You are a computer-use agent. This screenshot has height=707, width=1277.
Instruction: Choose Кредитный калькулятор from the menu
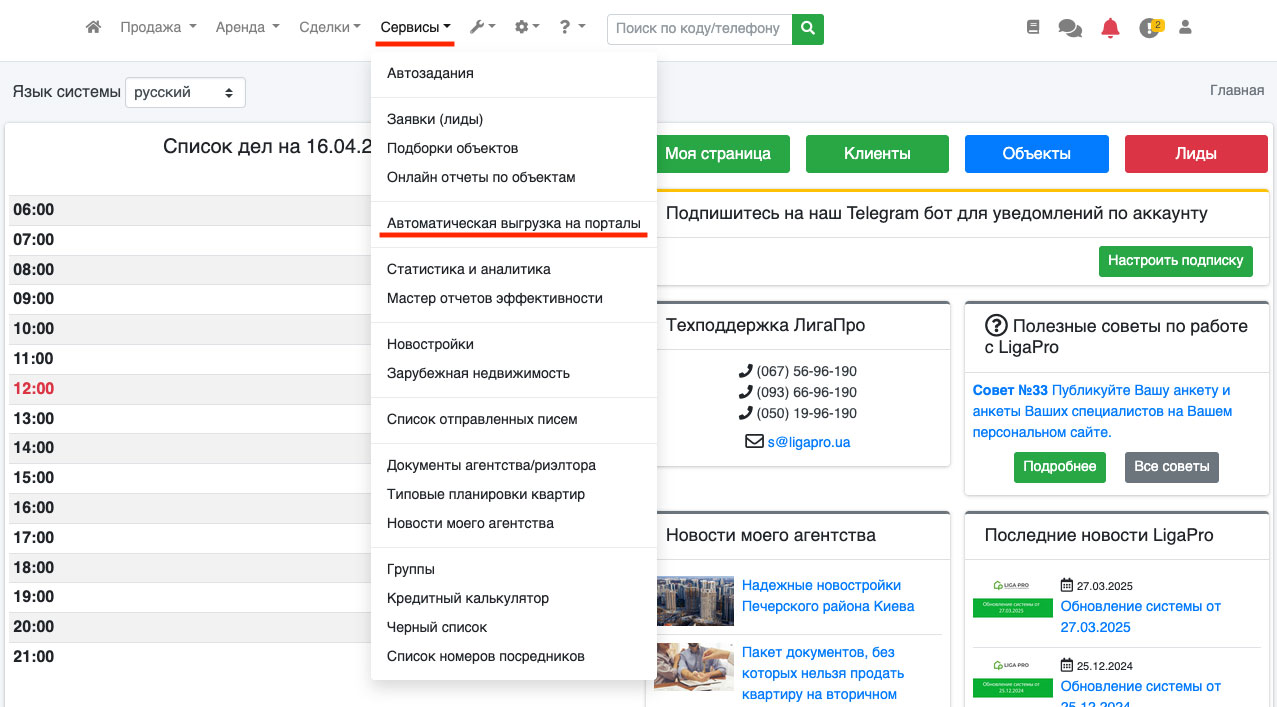pyautogui.click(x=467, y=598)
